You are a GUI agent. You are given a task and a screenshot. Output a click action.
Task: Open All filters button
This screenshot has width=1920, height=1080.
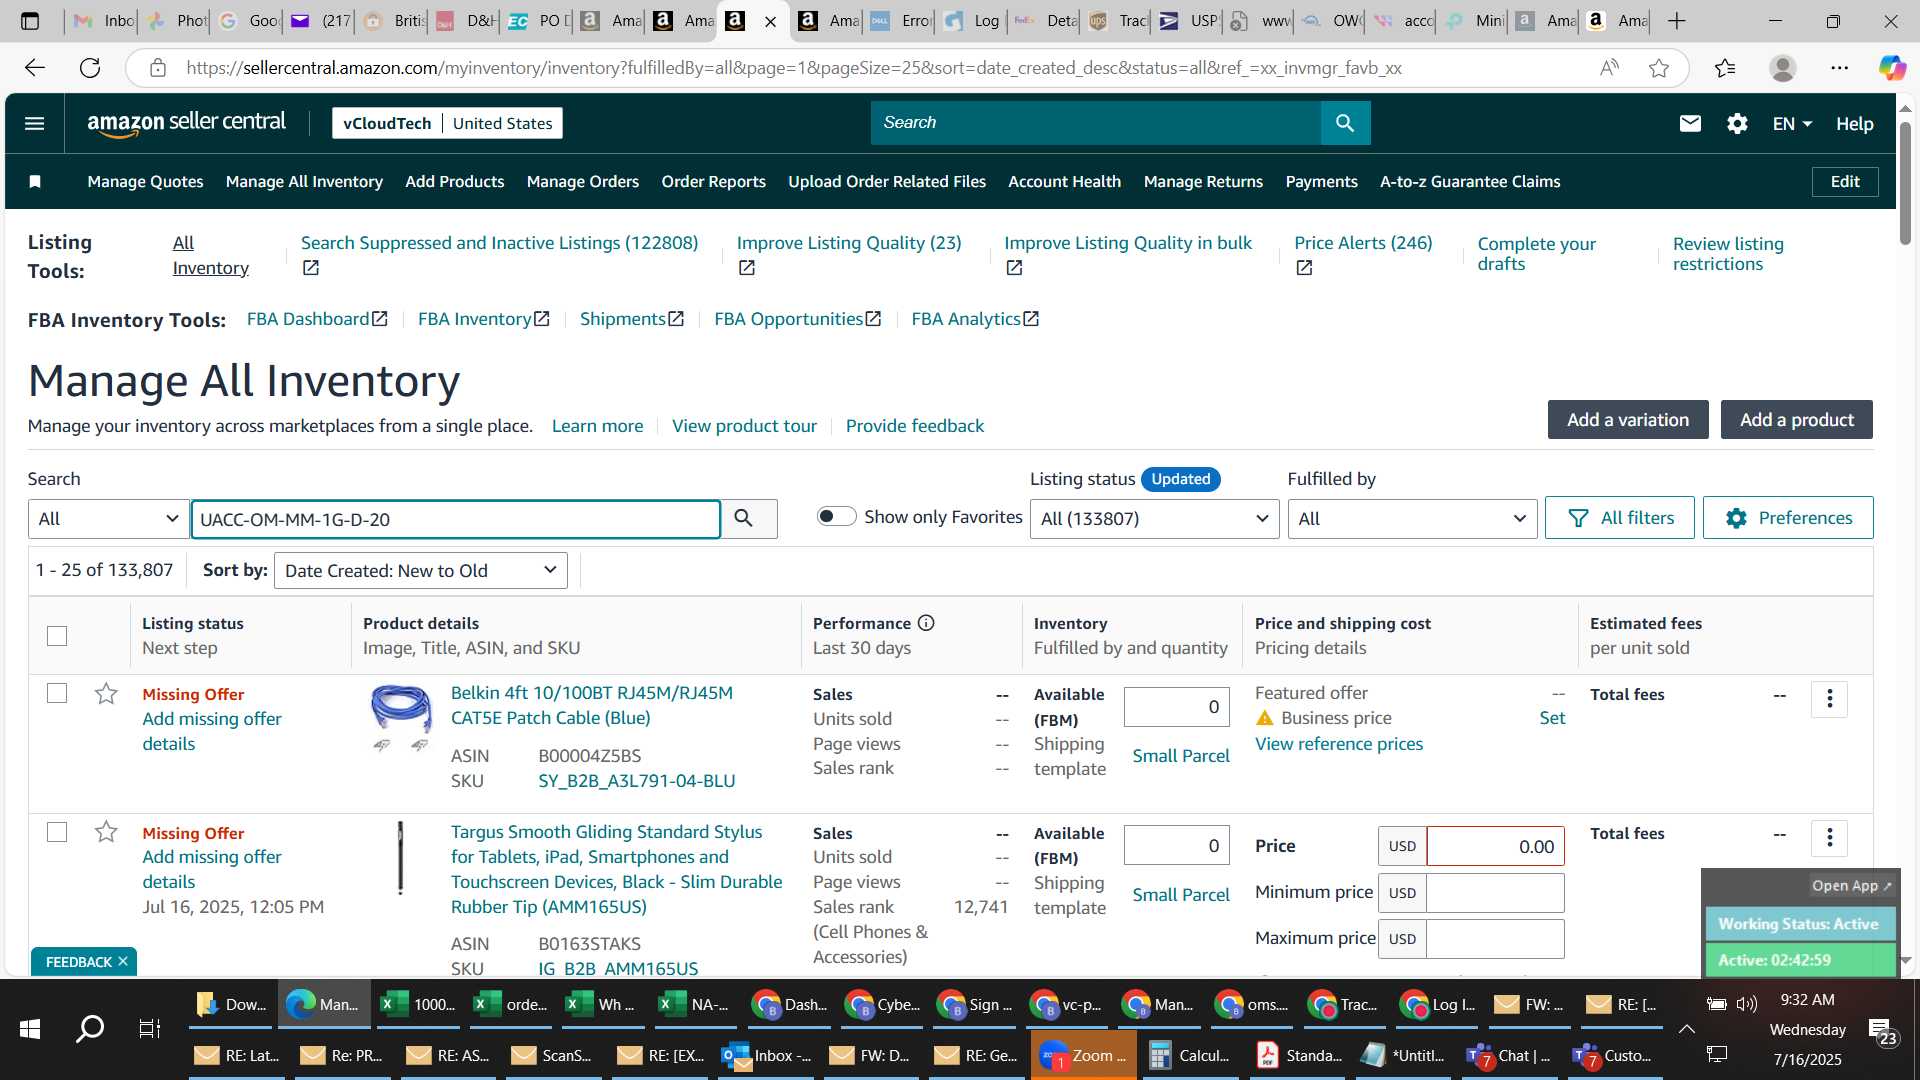(x=1619, y=517)
